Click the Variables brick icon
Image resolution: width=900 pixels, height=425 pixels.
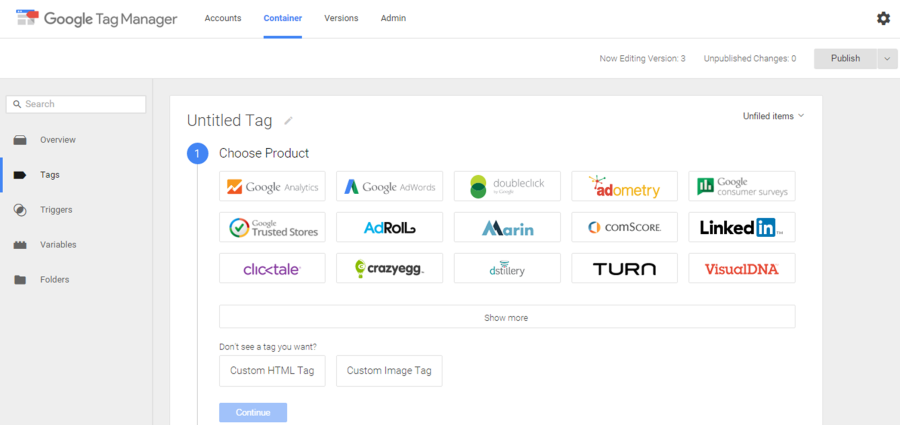pyautogui.click(x=20, y=245)
